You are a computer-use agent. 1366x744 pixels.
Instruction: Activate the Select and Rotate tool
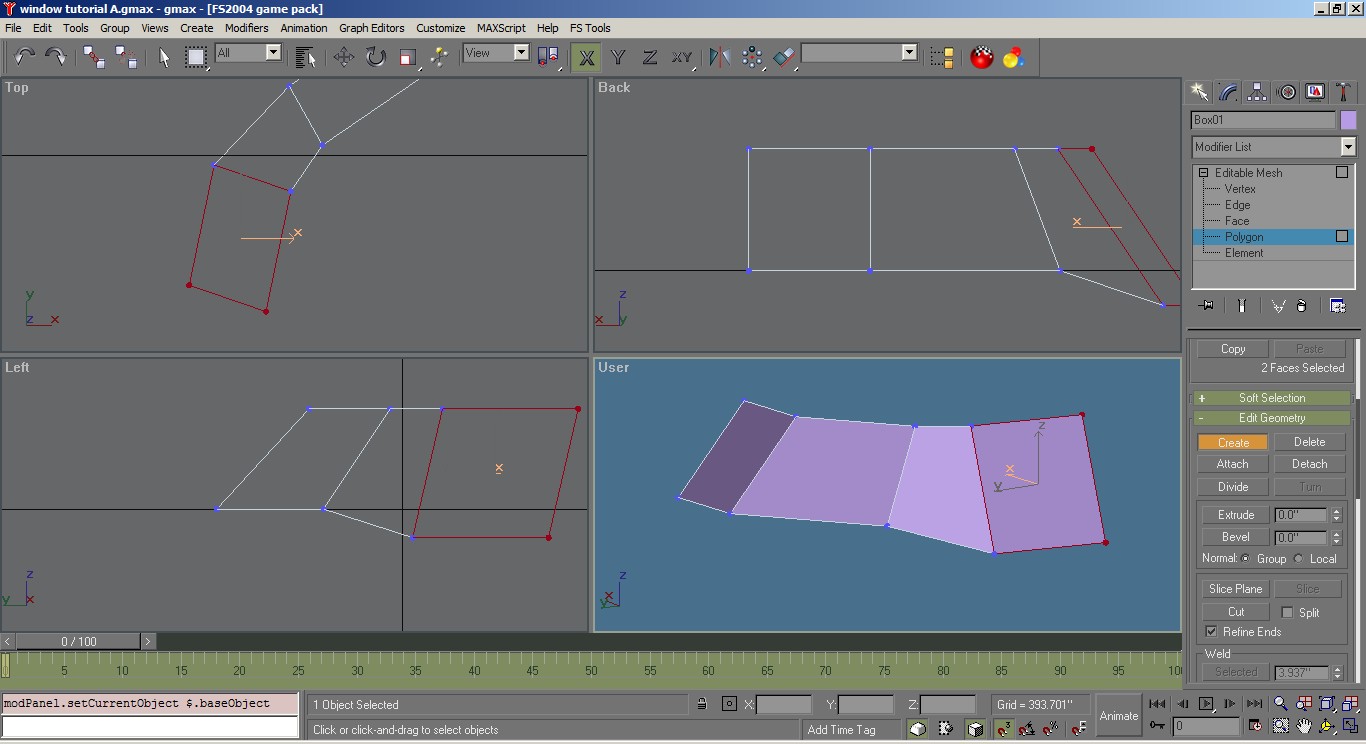(376, 57)
